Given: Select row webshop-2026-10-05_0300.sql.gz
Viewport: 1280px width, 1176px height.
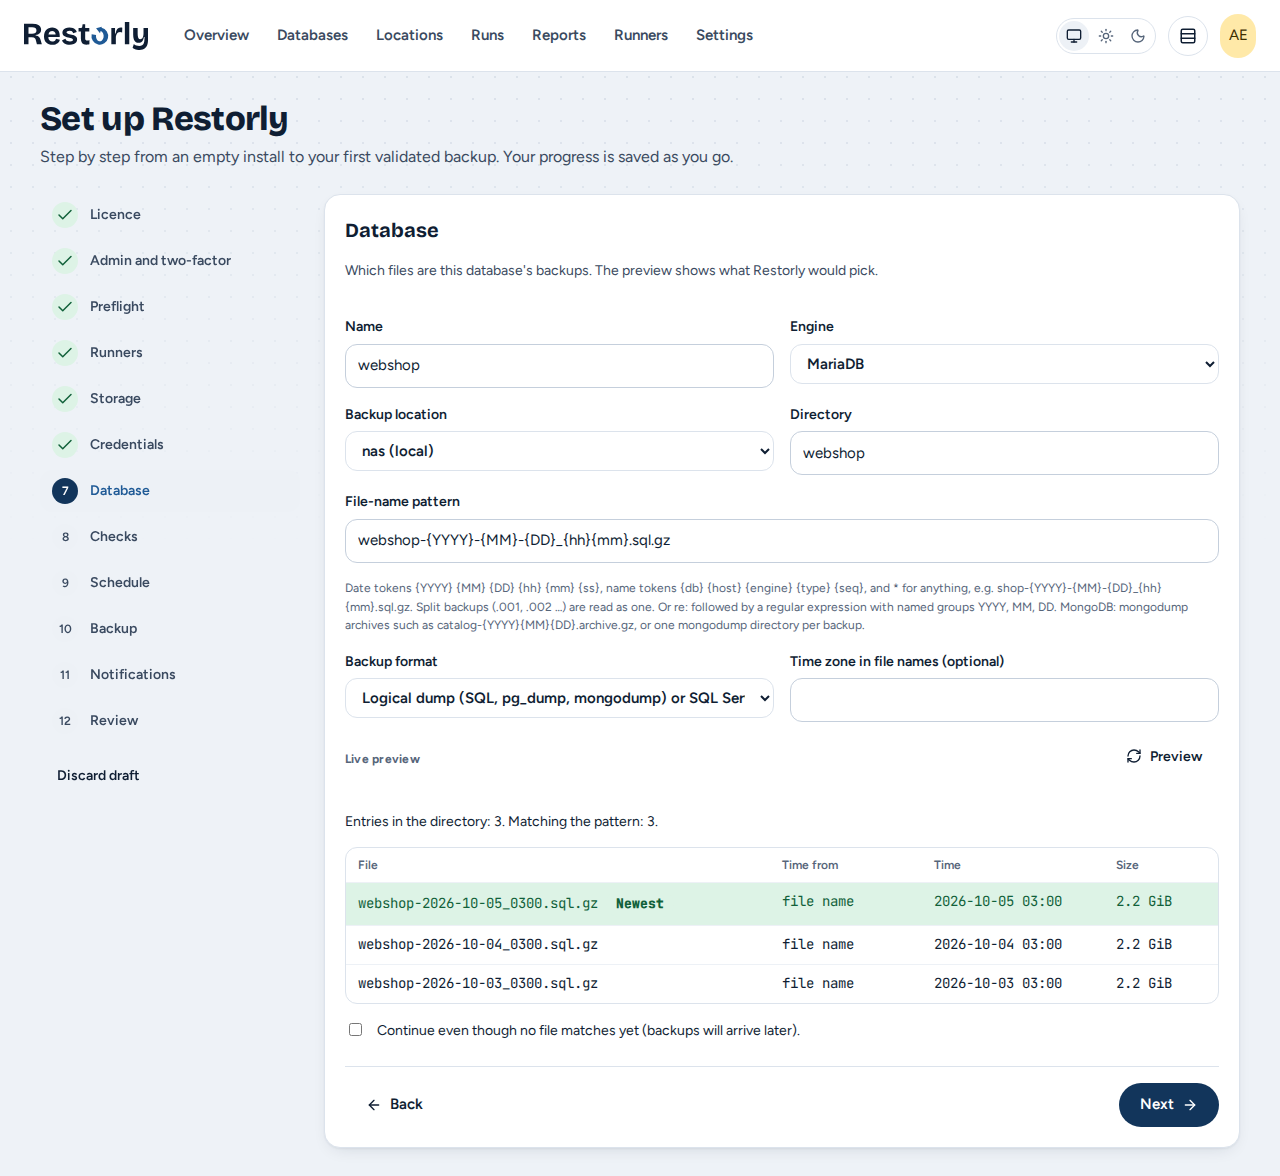Looking at the screenshot, I should click(782, 904).
